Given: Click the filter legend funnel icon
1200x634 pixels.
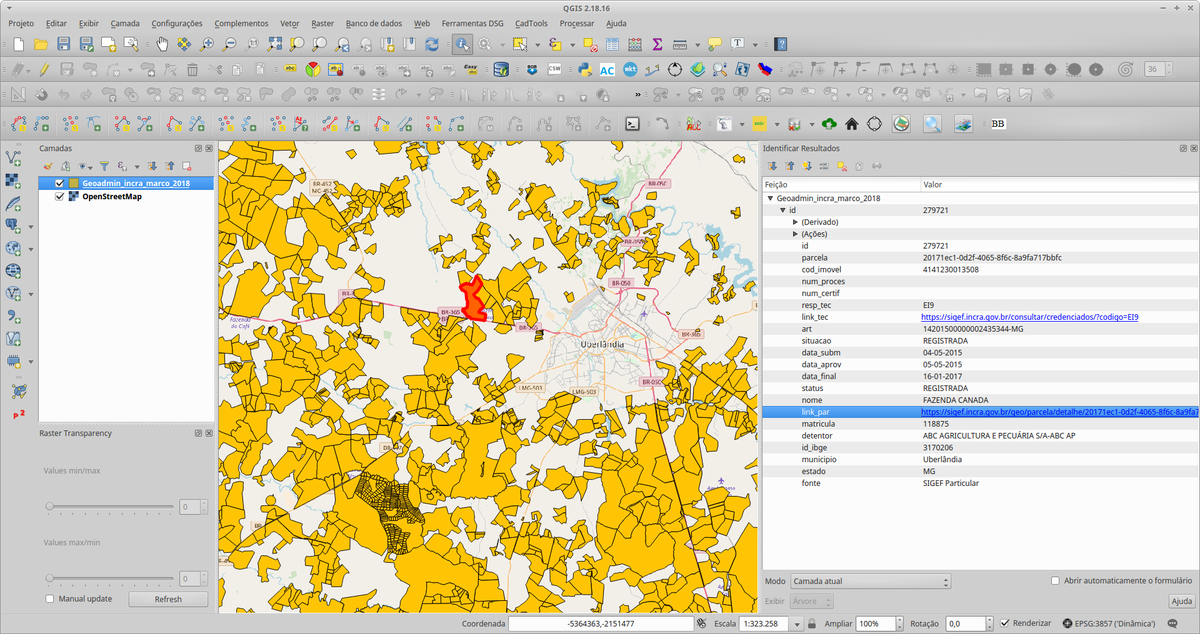Looking at the screenshot, I should (x=104, y=166).
